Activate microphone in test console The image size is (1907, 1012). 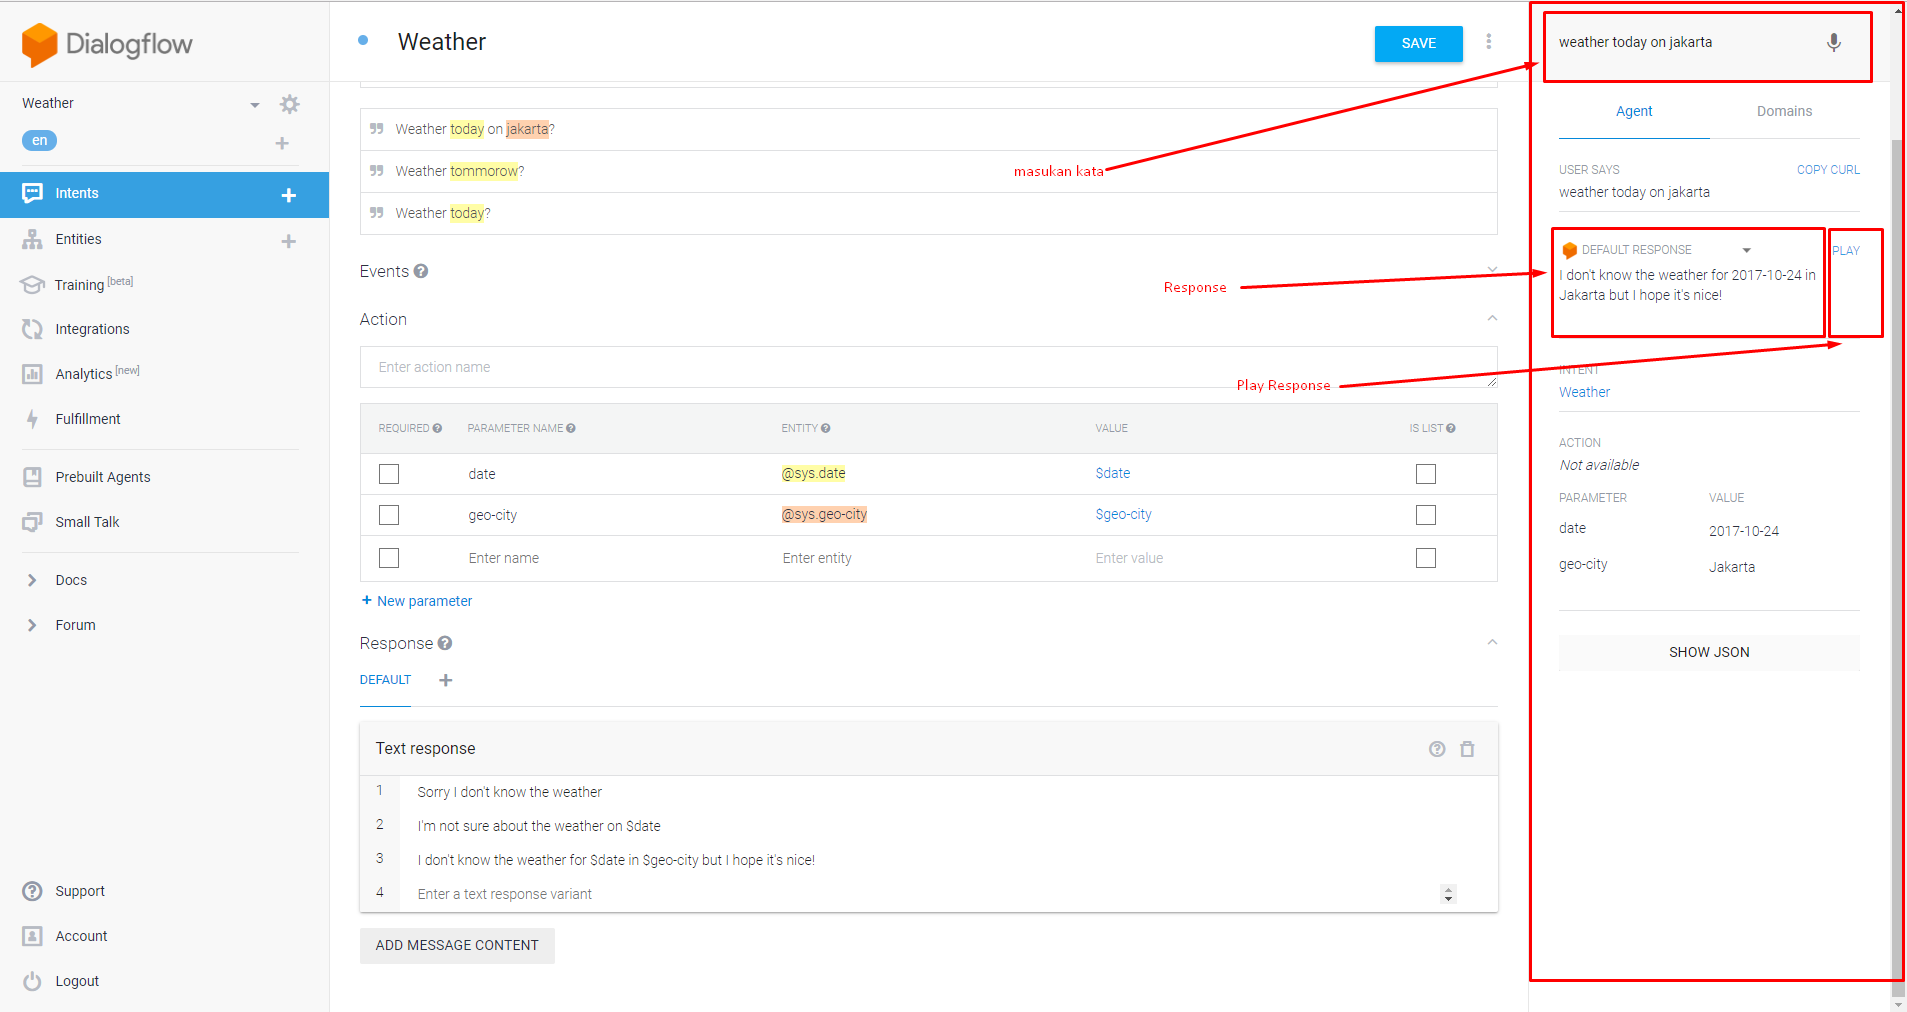[1834, 42]
